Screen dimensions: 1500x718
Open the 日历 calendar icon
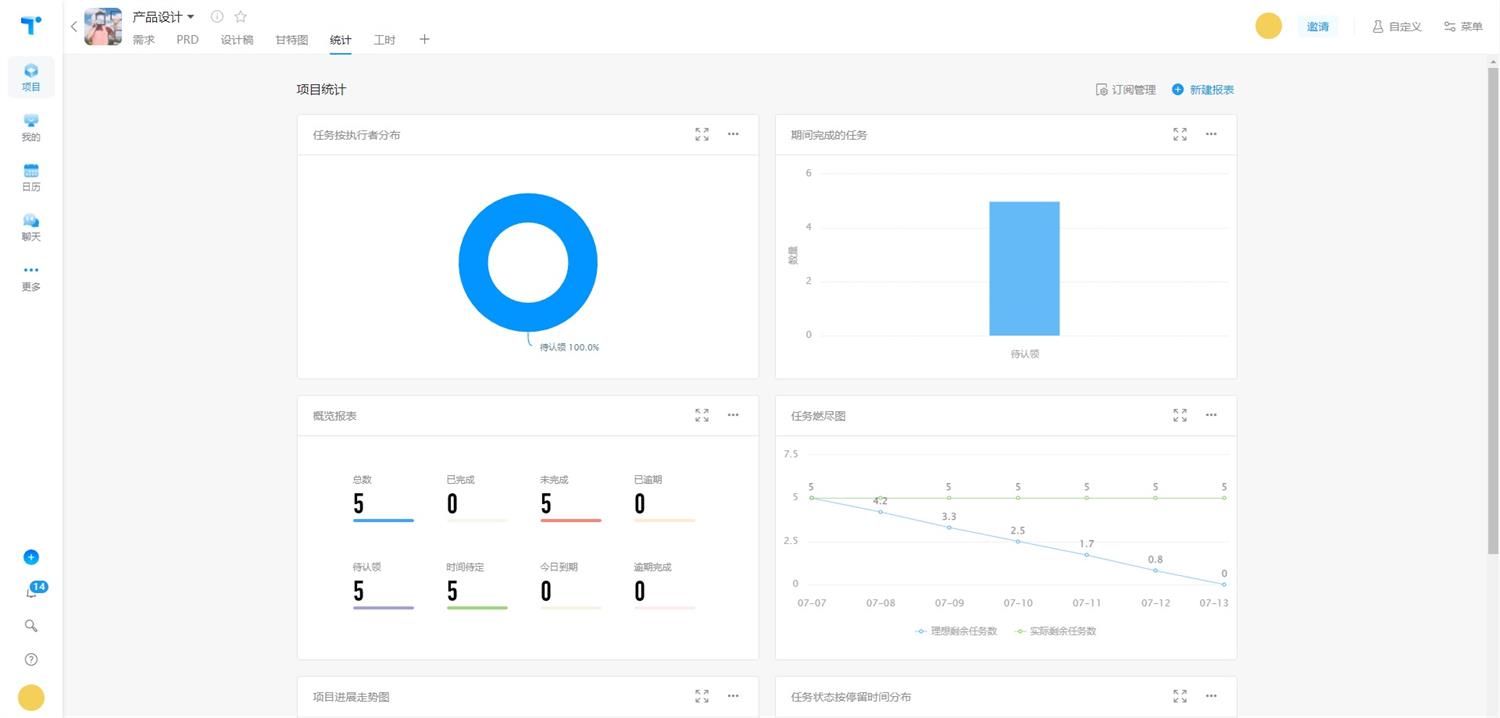pyautogui.click(x=31, y=177)
